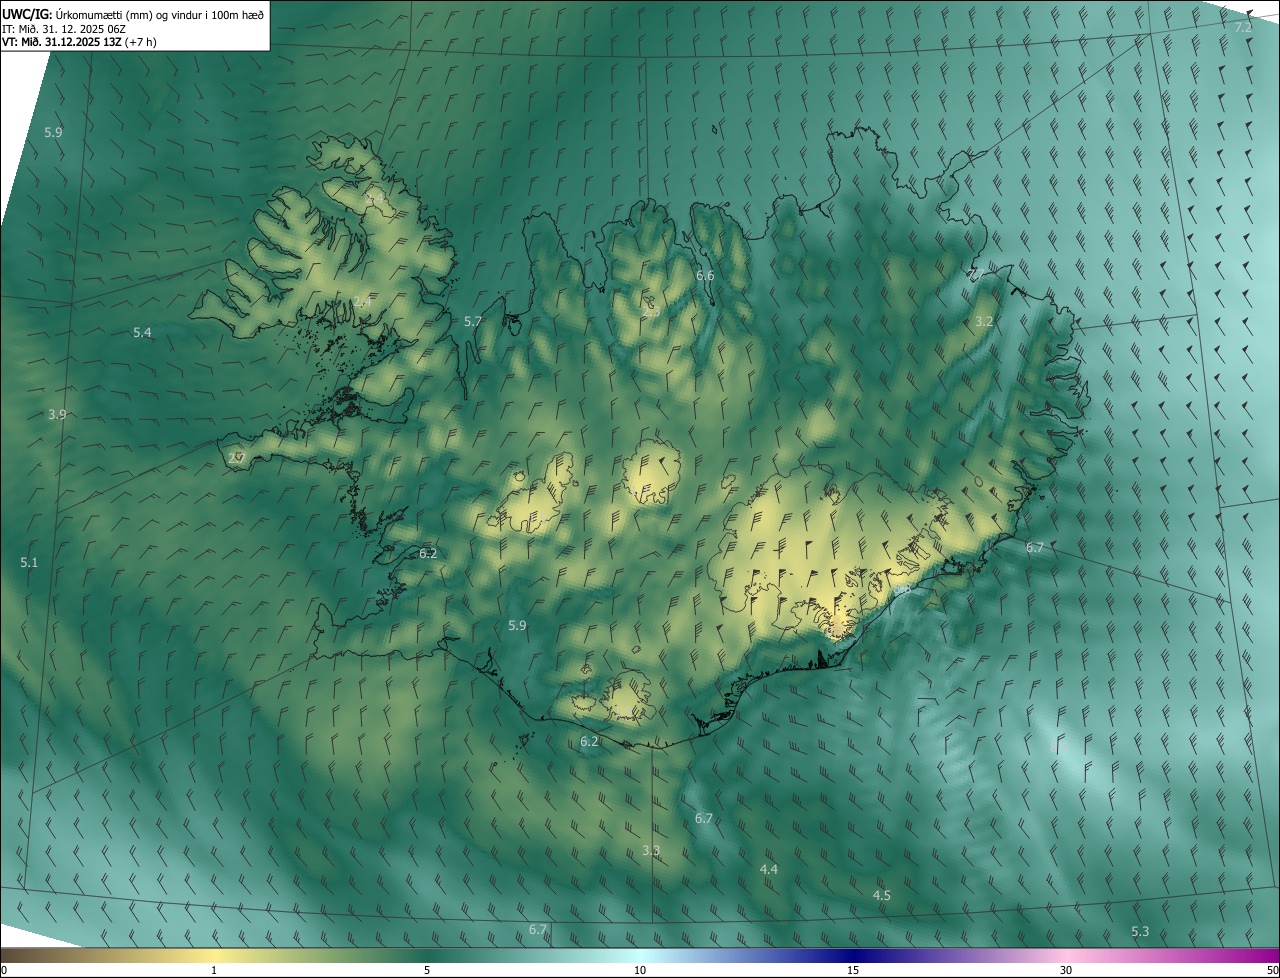Click the 3.9 value on the map
The width and height of the screenshot is (1280, 978).
[x=57, y=414]
